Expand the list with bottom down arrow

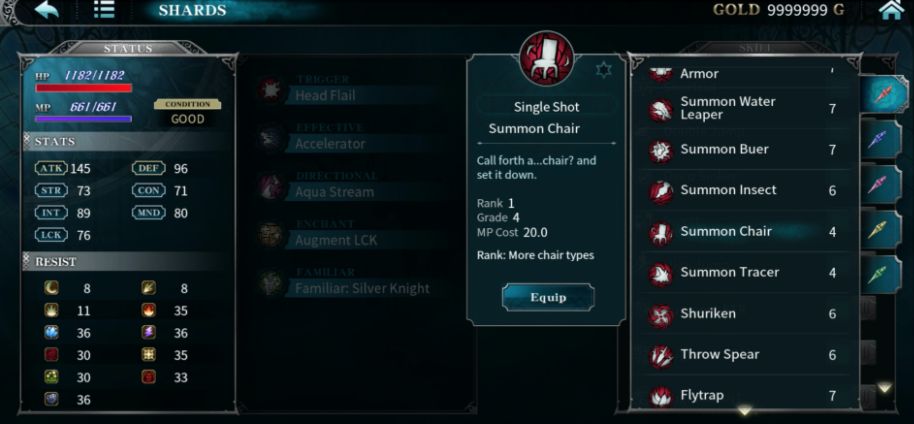click(744, 411)
